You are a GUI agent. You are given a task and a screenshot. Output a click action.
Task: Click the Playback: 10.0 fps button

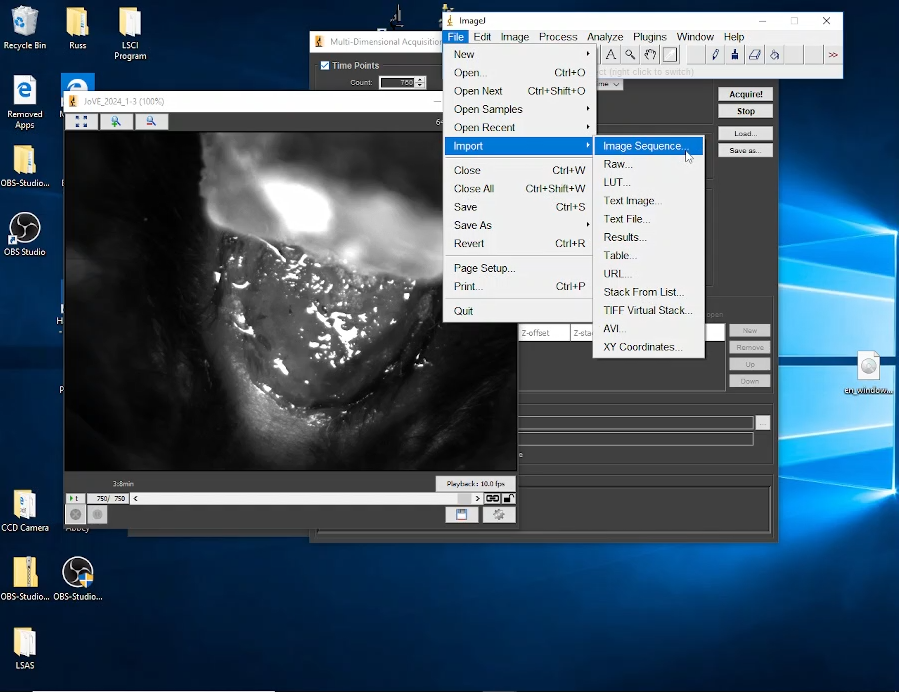point(475,484)
